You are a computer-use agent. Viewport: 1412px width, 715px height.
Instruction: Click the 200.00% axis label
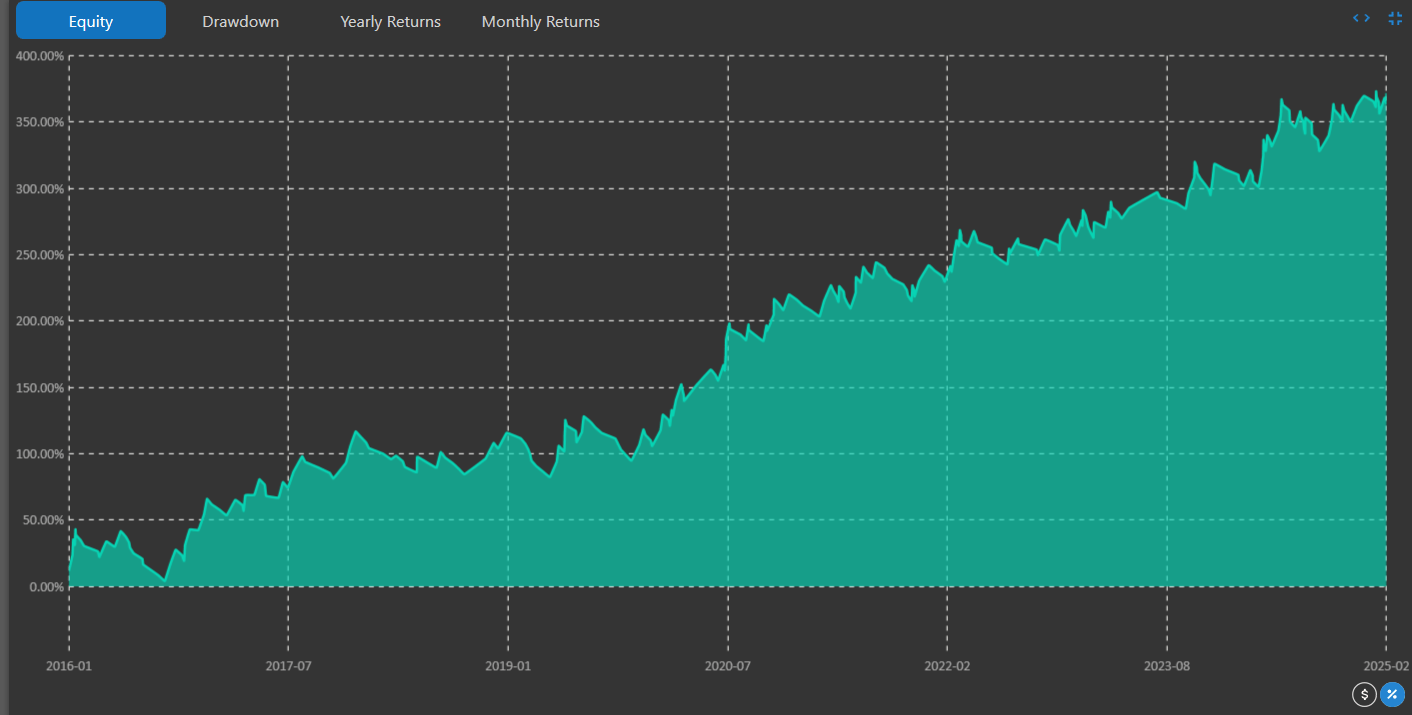coord(40,321)
